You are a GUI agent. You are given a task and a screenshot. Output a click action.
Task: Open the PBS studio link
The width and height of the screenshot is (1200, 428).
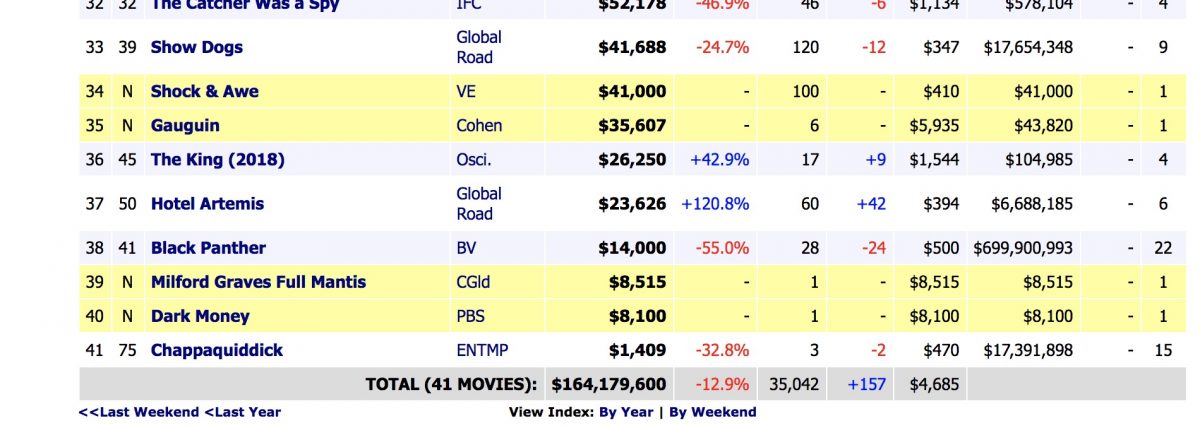point(472,315)
